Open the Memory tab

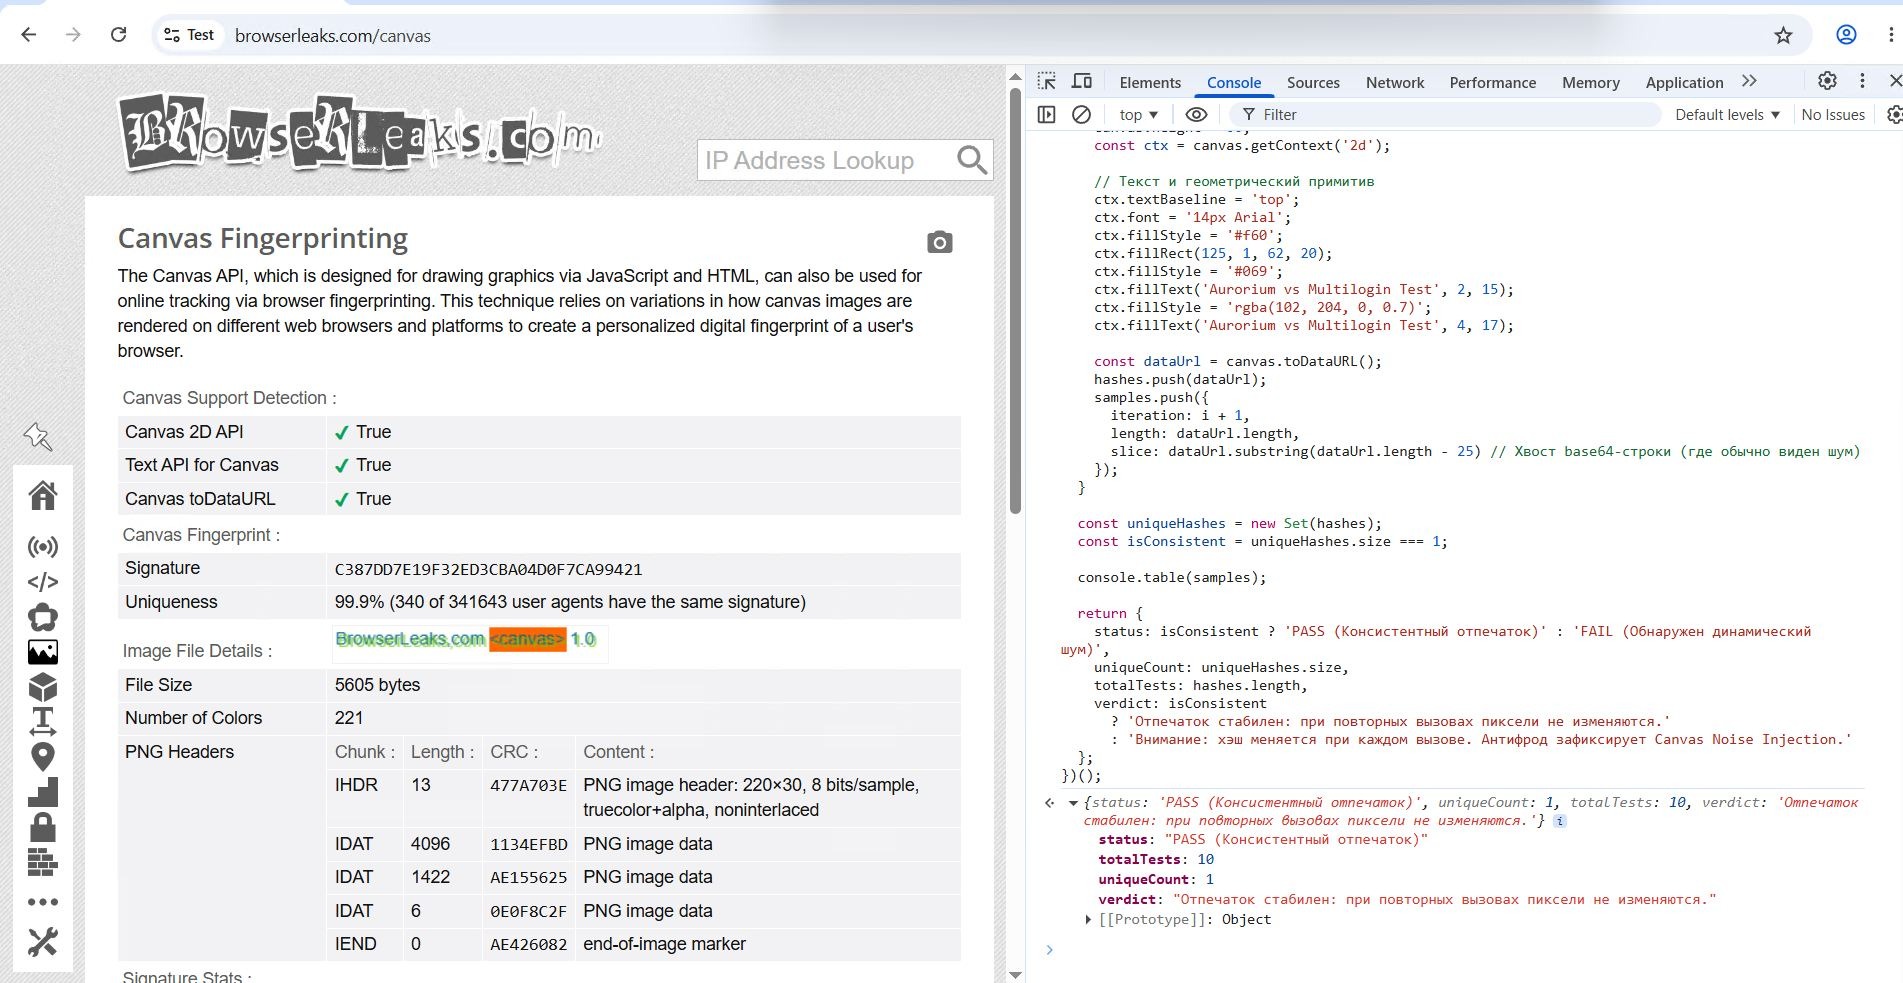1591,83
